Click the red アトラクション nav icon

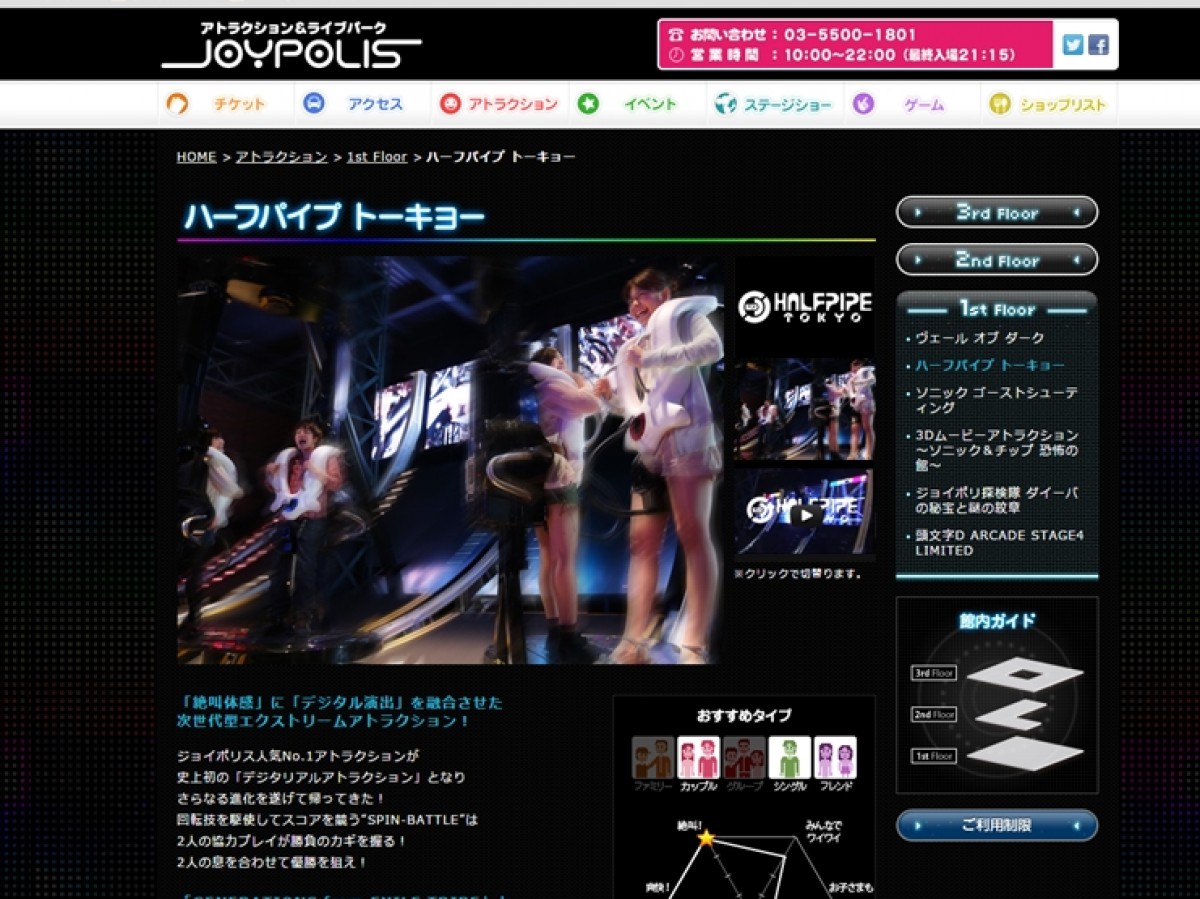pos(450,103)
